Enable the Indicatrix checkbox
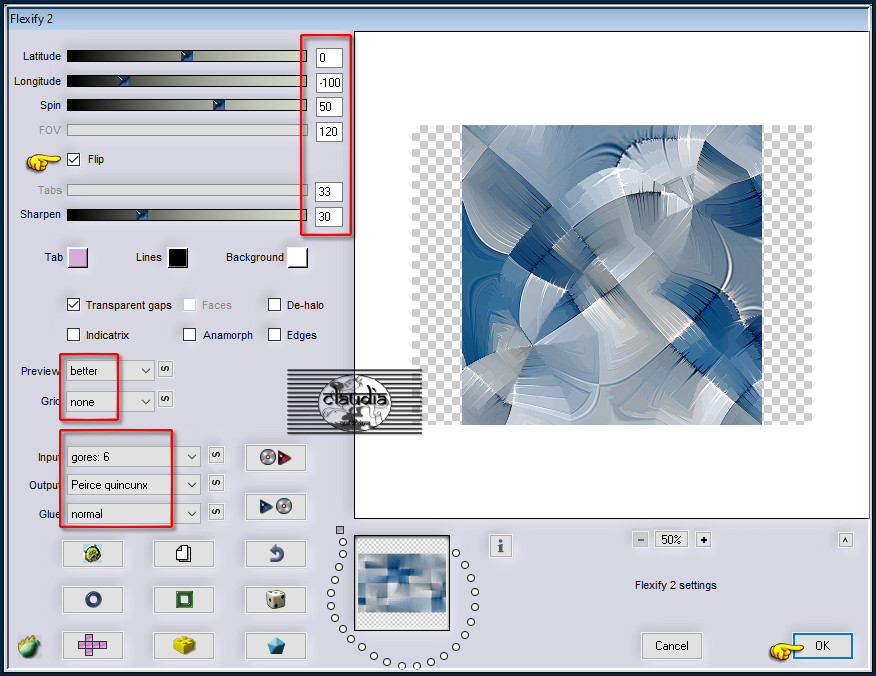This screenshot has width=876, height=676. (x=73, y=335)
